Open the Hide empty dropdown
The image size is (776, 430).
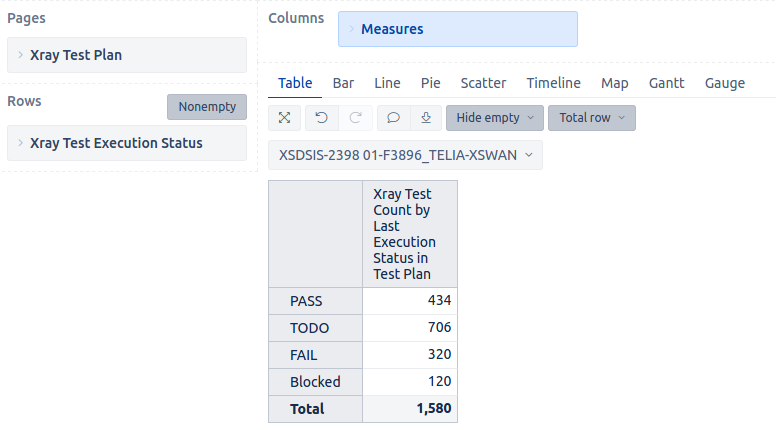[495, 118]
